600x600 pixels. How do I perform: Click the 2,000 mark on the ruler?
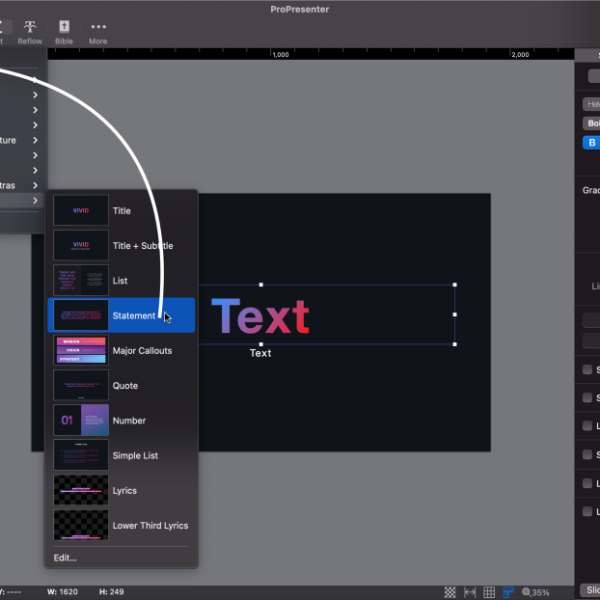point(520,55)
